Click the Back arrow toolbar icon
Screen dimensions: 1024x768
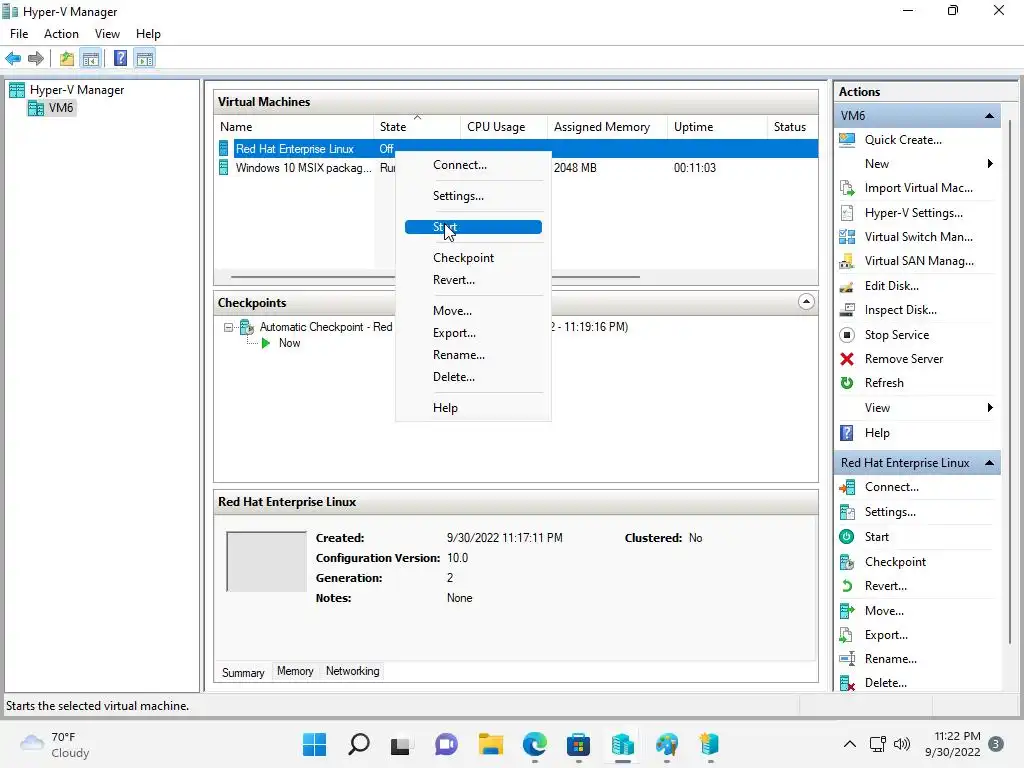pyautogui.click(x=13, y=59)
